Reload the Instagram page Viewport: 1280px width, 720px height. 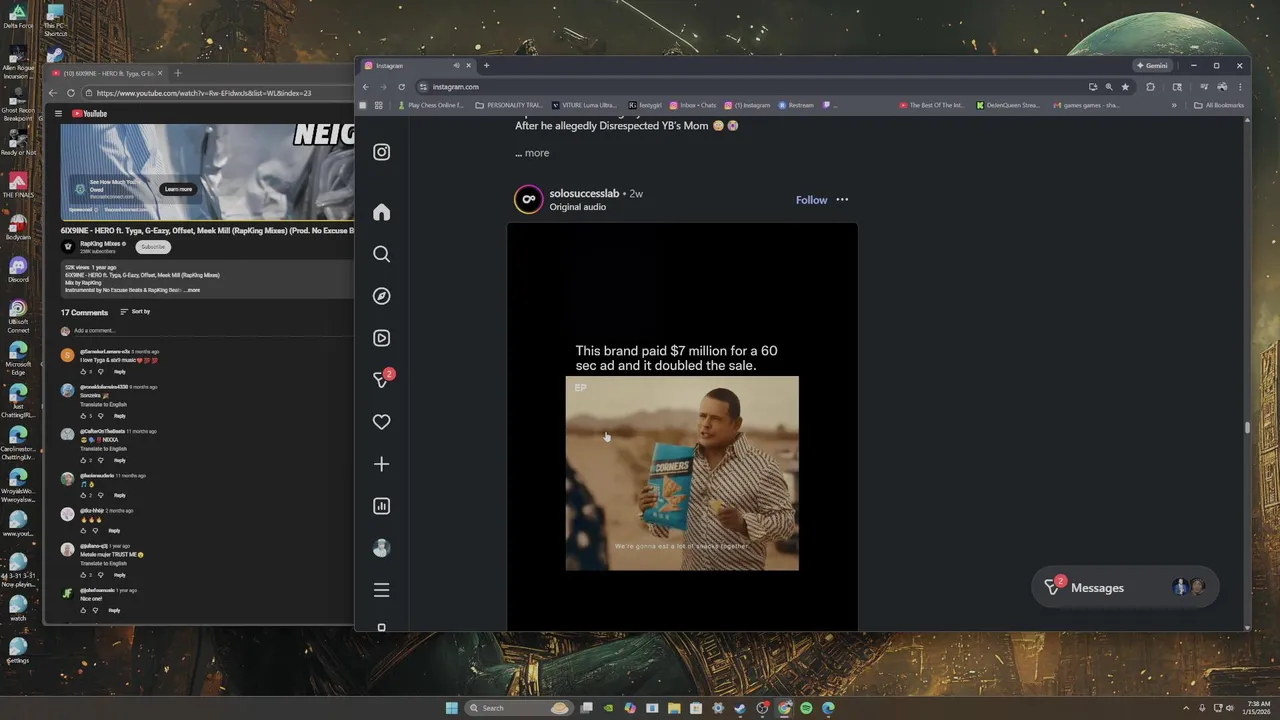(x=402, y=87)
